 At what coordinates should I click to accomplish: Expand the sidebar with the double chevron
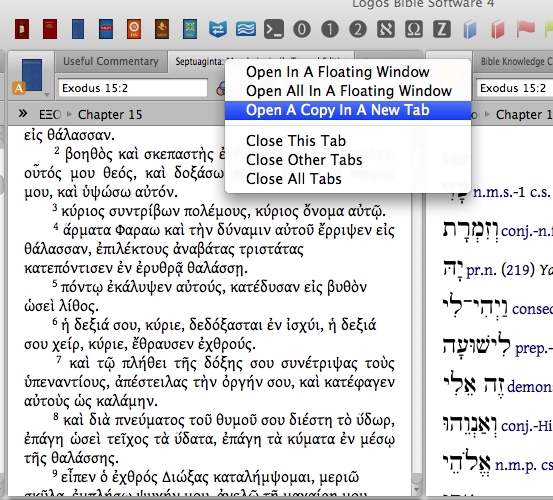(23, 114)
